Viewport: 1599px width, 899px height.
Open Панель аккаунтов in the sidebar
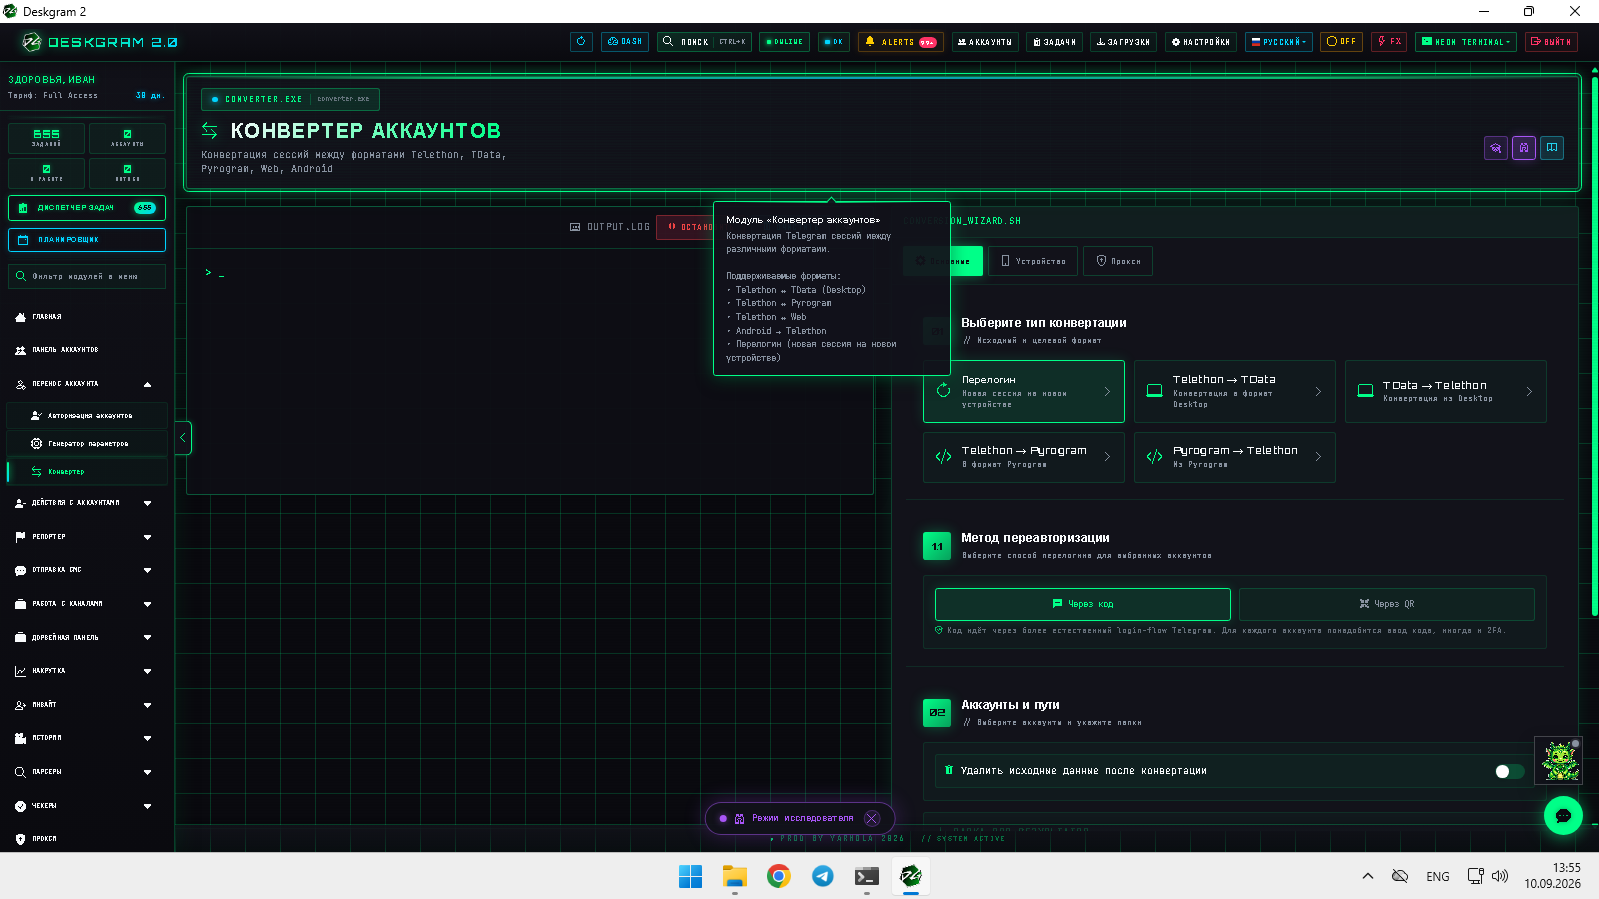[x=85, y=350]
